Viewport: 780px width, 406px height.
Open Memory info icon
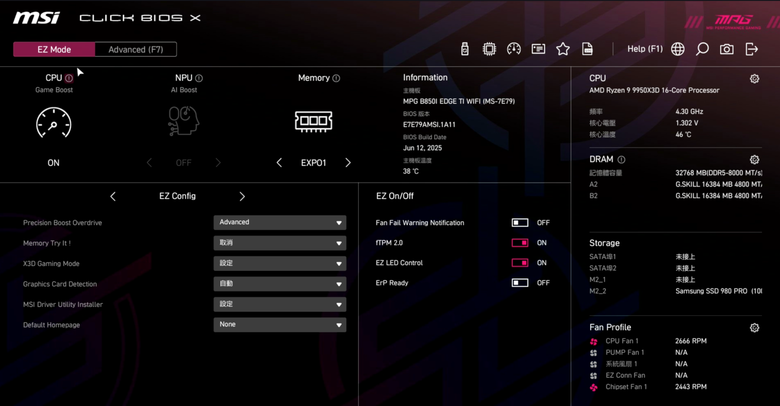(336, 78)
